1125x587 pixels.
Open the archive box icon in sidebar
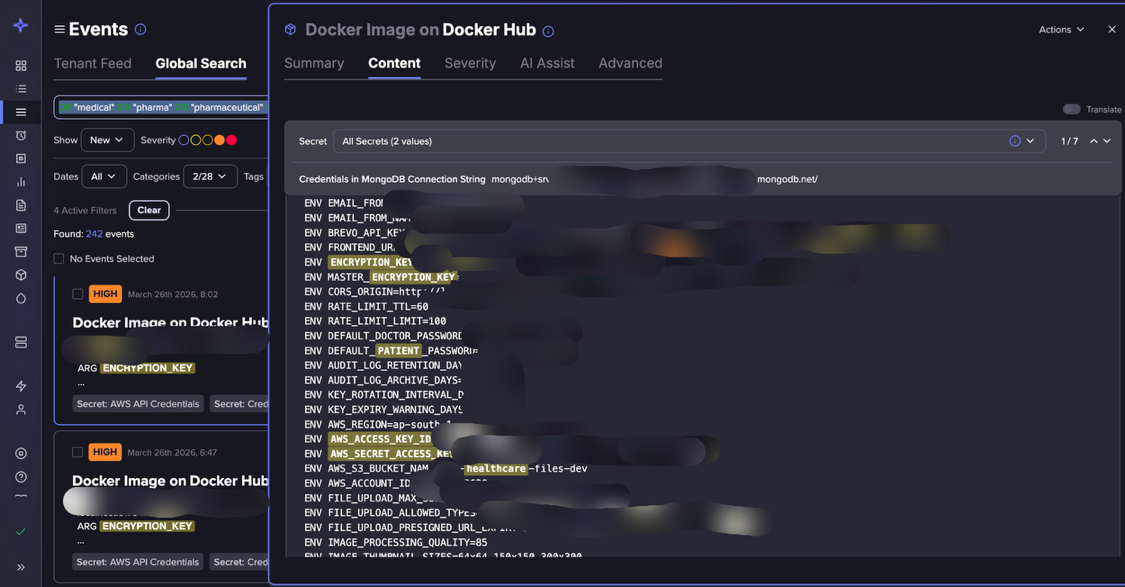(21, 251)
